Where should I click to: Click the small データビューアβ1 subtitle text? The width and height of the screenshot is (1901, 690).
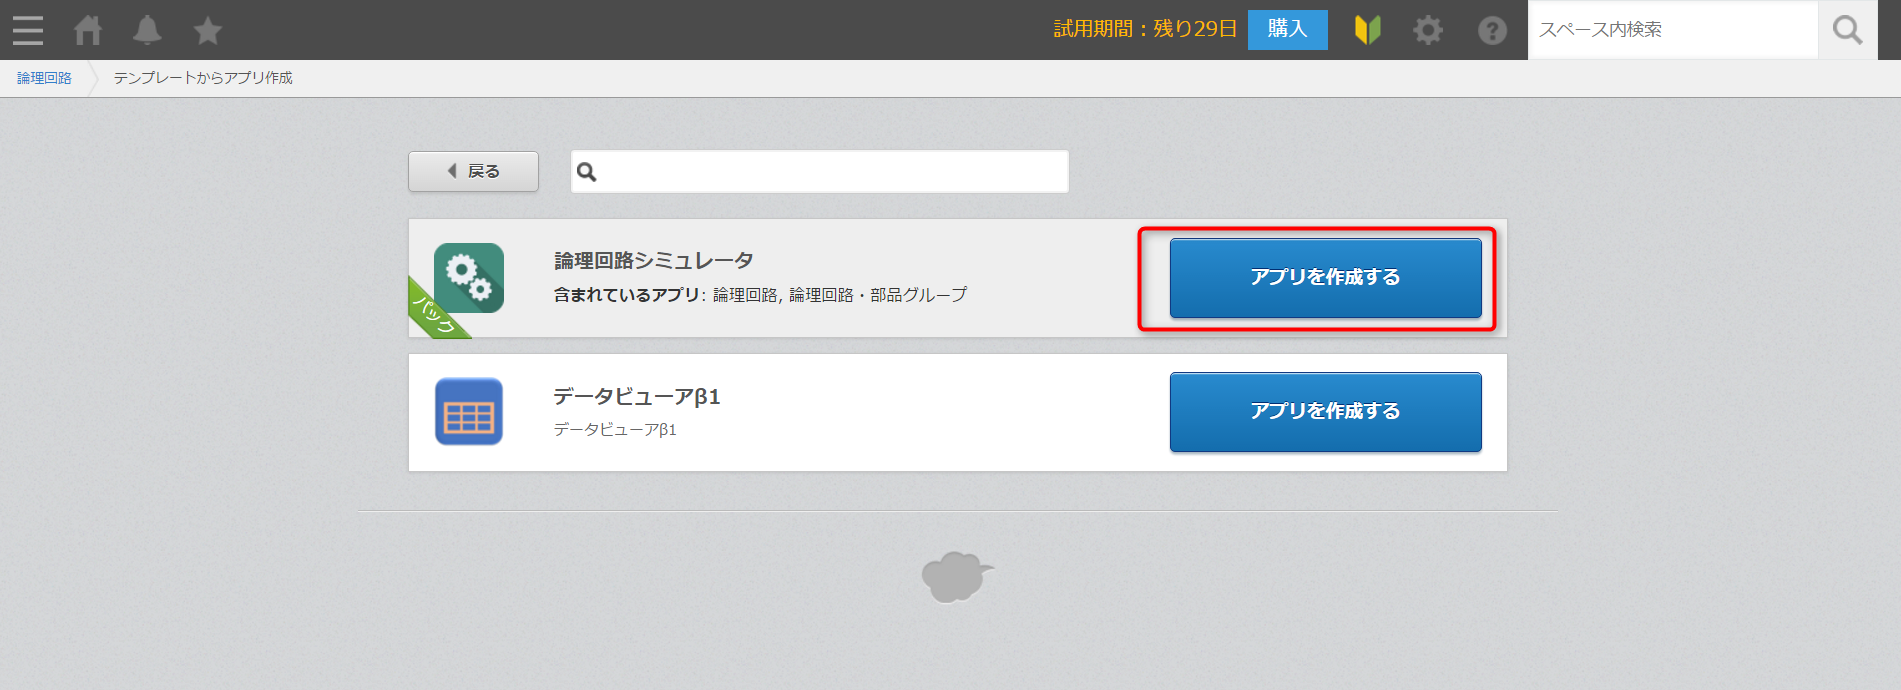coord(615,429)
